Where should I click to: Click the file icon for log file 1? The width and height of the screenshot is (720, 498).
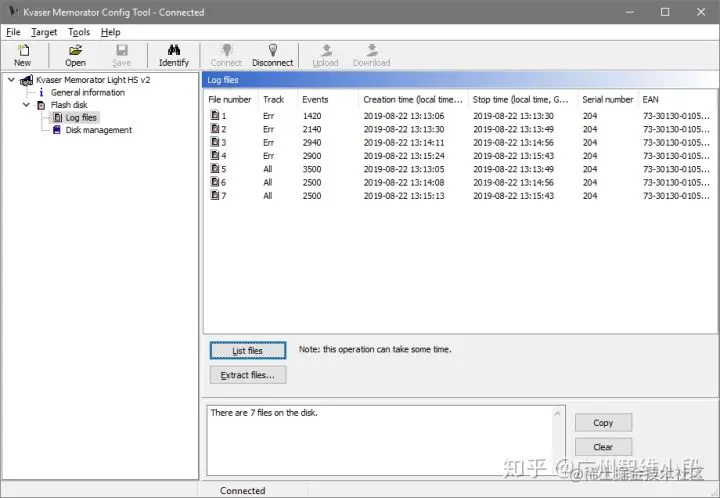(x=214, y=115)
